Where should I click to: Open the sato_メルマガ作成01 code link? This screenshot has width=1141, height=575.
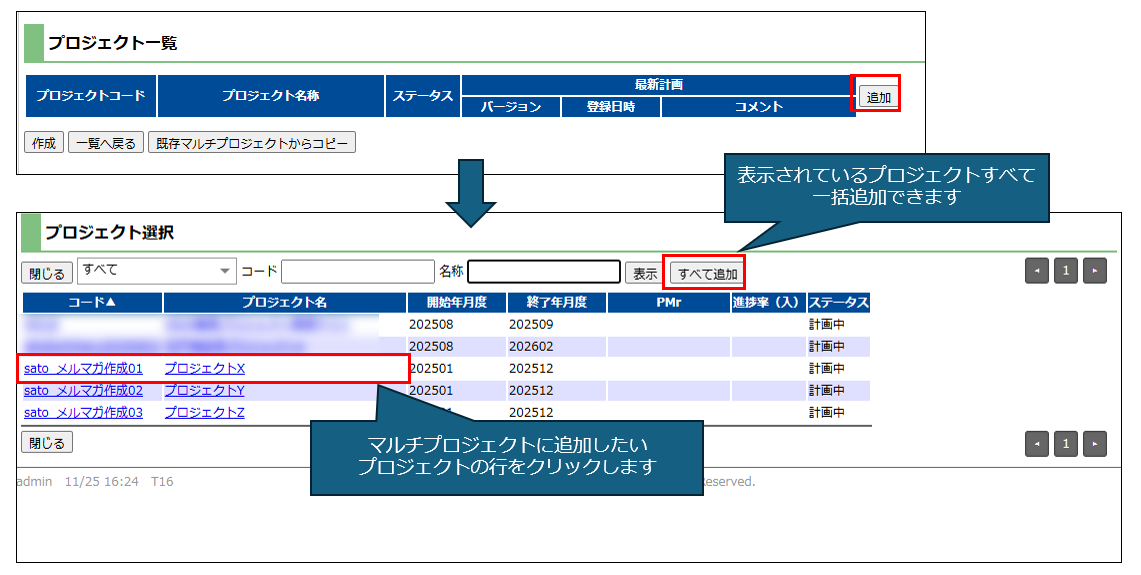pos(83,368)
